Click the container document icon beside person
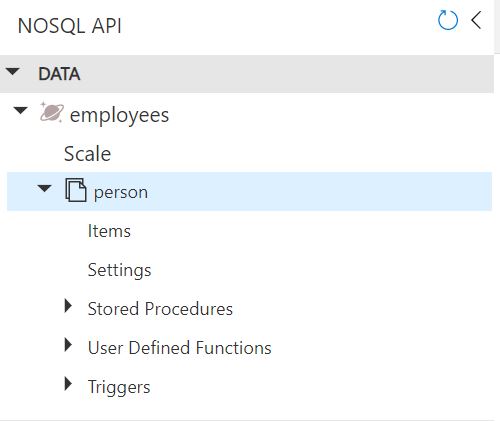500x421 pixels. (x=76, y=190)
